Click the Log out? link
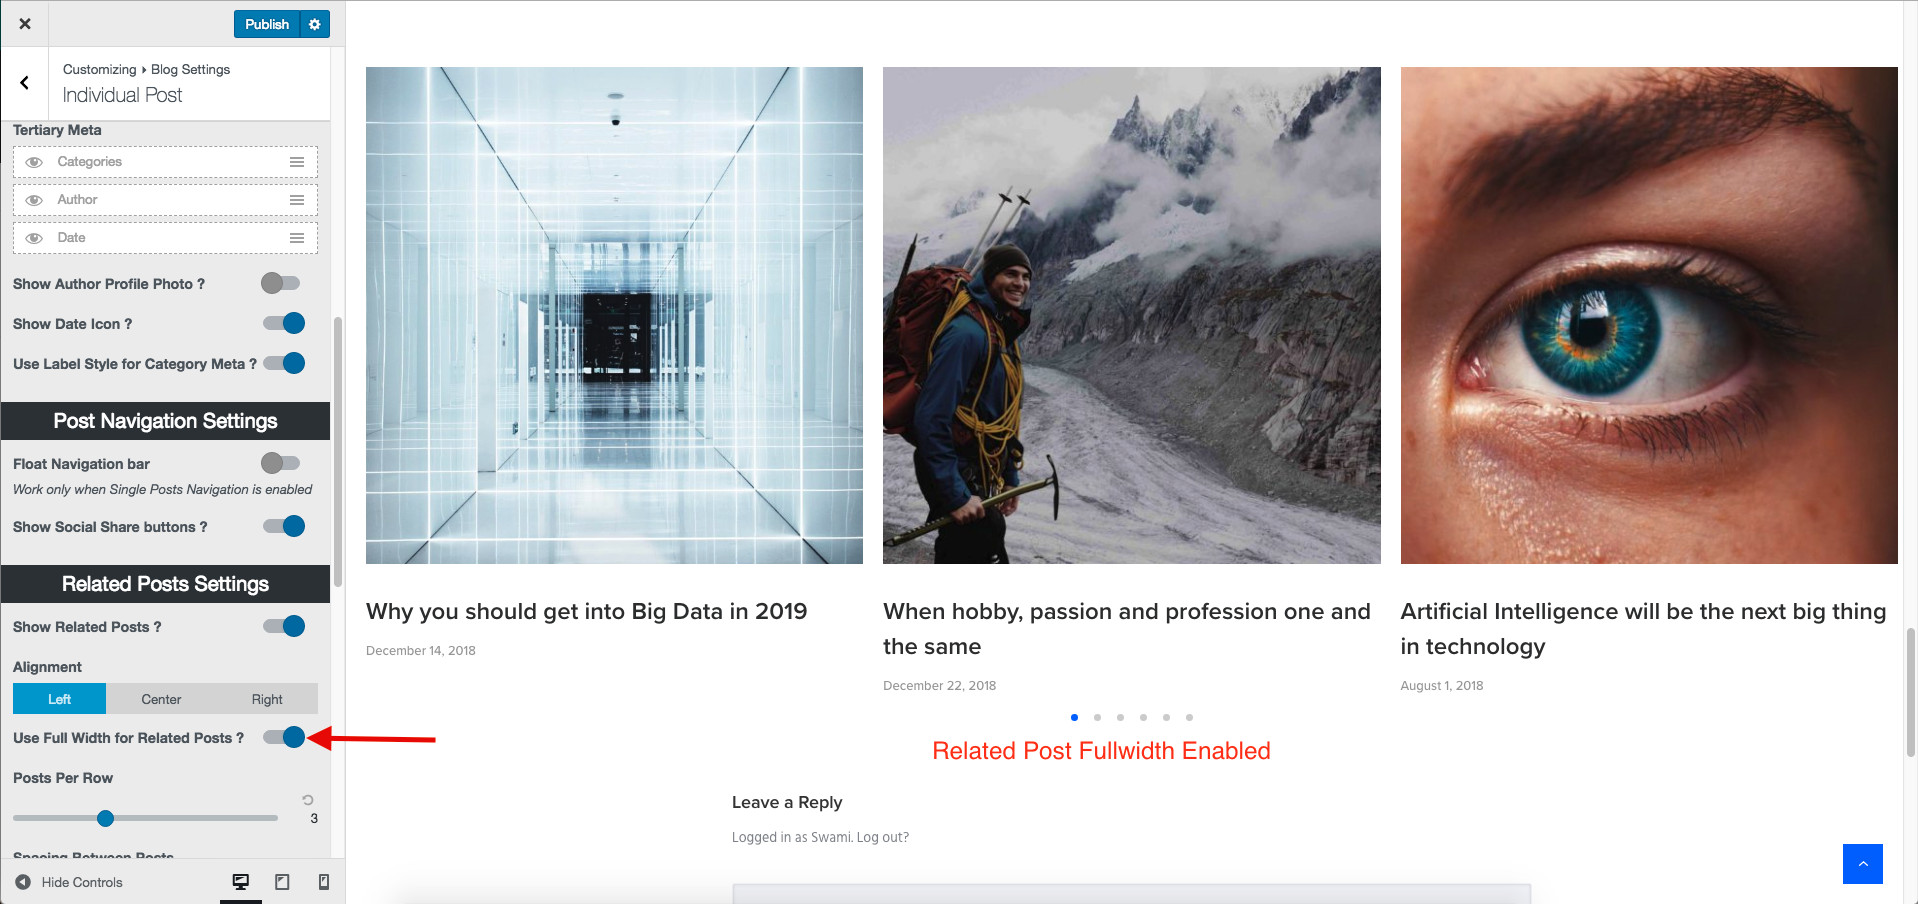1918x904 pixels. (x=883, y=838)
